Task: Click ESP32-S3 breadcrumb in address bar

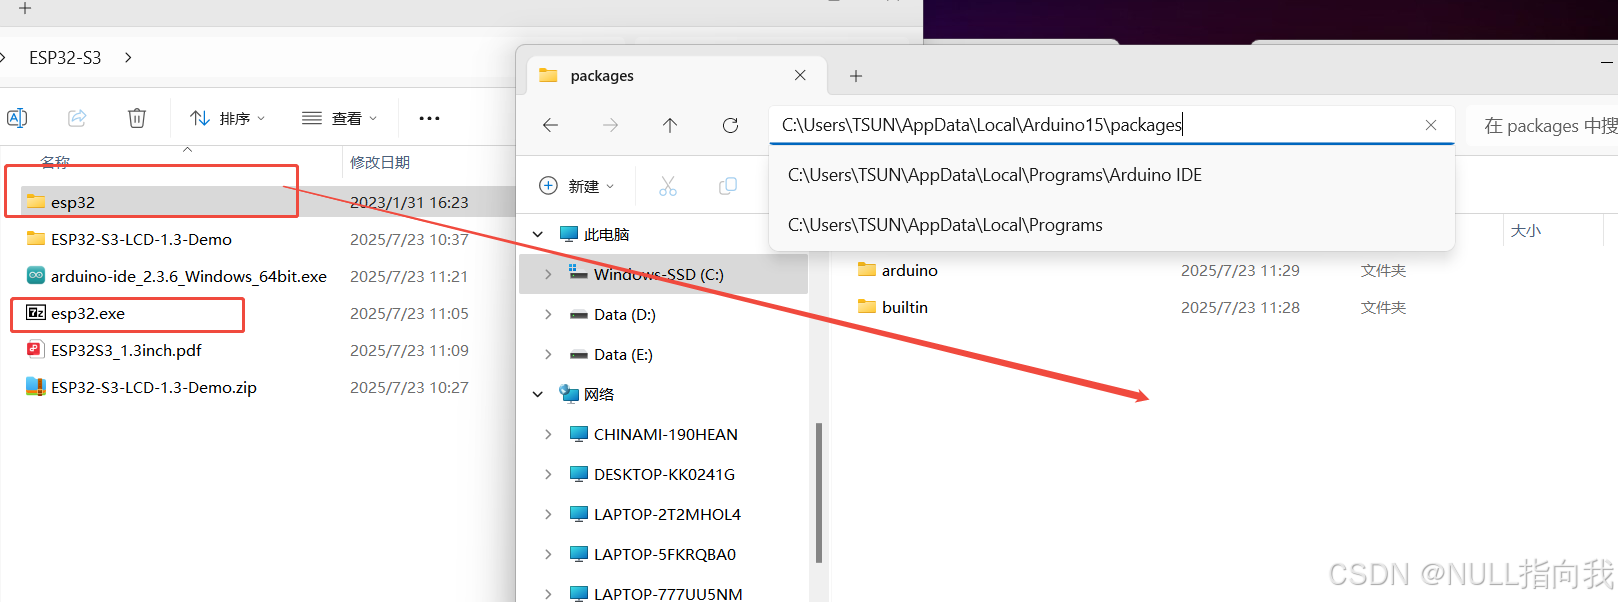Action: 65,58
